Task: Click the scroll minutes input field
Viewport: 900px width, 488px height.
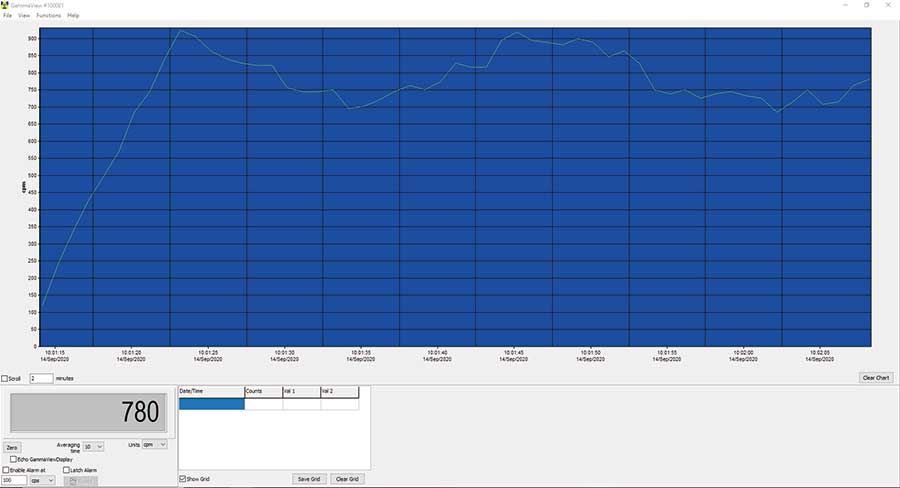Action: tap(40, 379)
